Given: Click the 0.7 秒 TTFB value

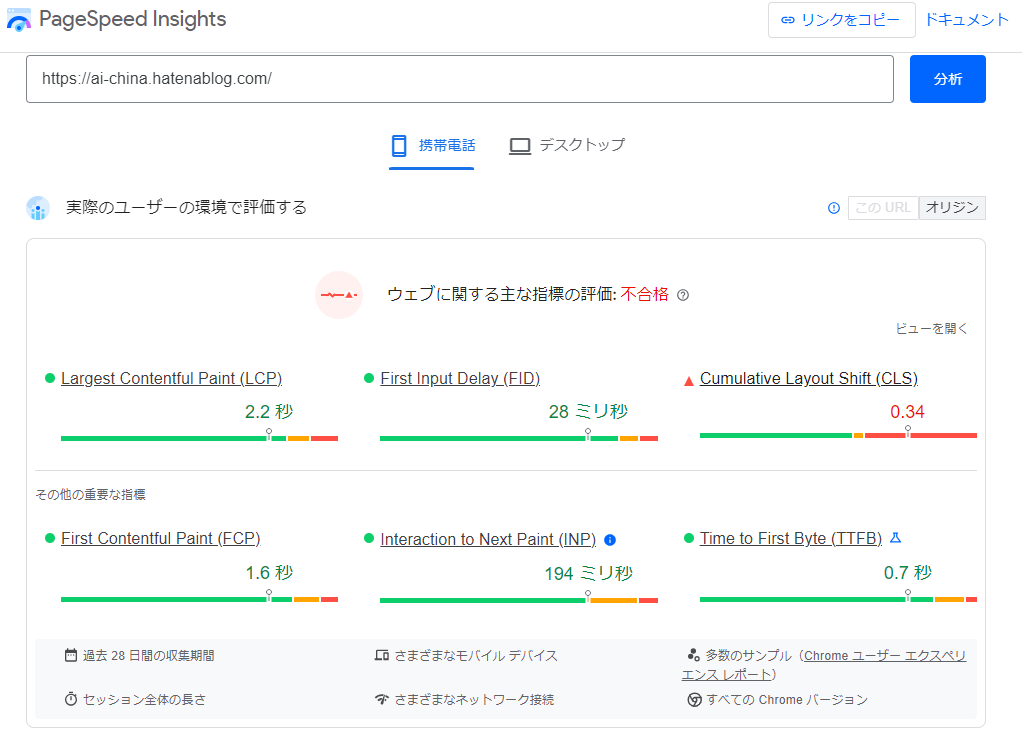Looking at the screenshot, I should point(907,573).
